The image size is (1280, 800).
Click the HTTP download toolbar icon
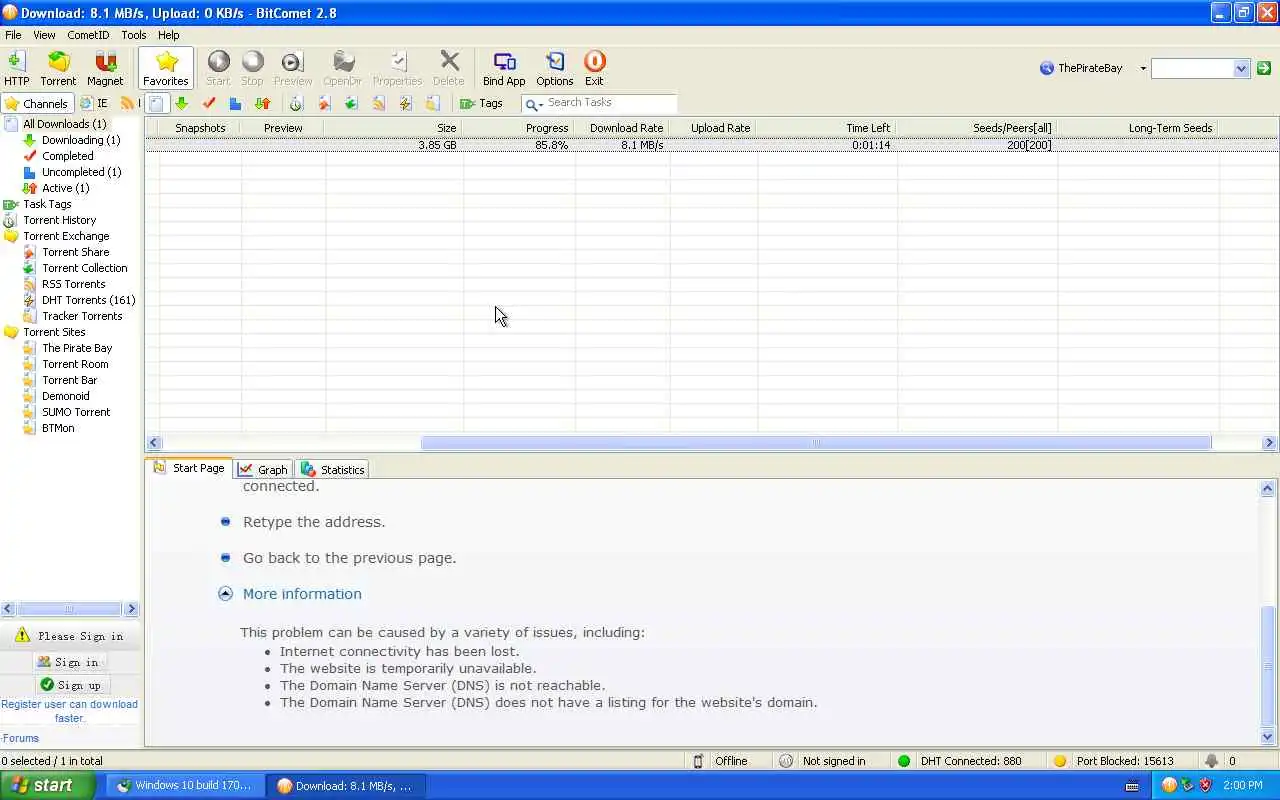16,68
